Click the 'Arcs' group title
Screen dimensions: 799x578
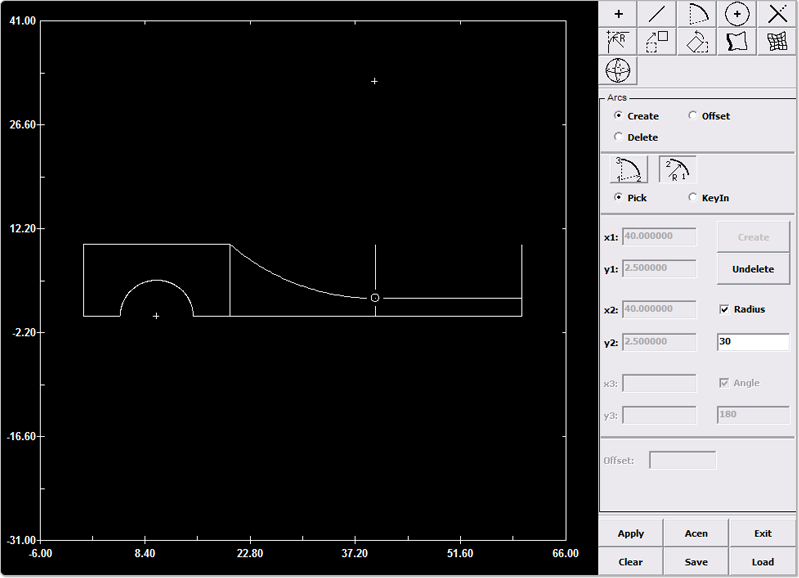[x=617, y=97]
